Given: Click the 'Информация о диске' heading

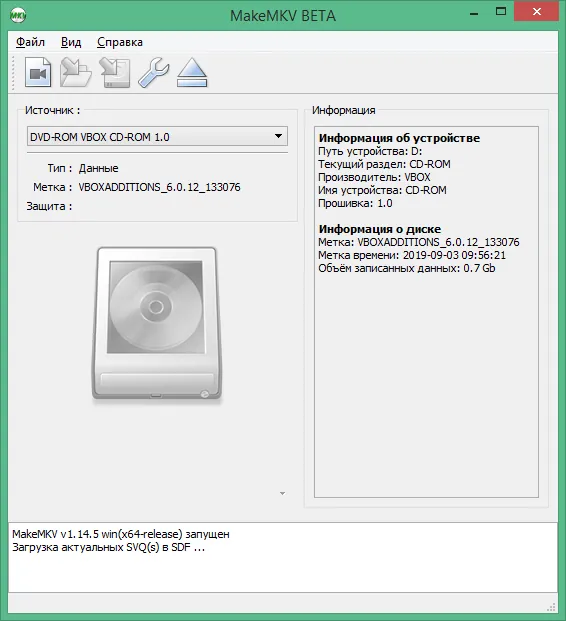Looking at the screenshot, I should pyautogui.click(x=380, y=229).
